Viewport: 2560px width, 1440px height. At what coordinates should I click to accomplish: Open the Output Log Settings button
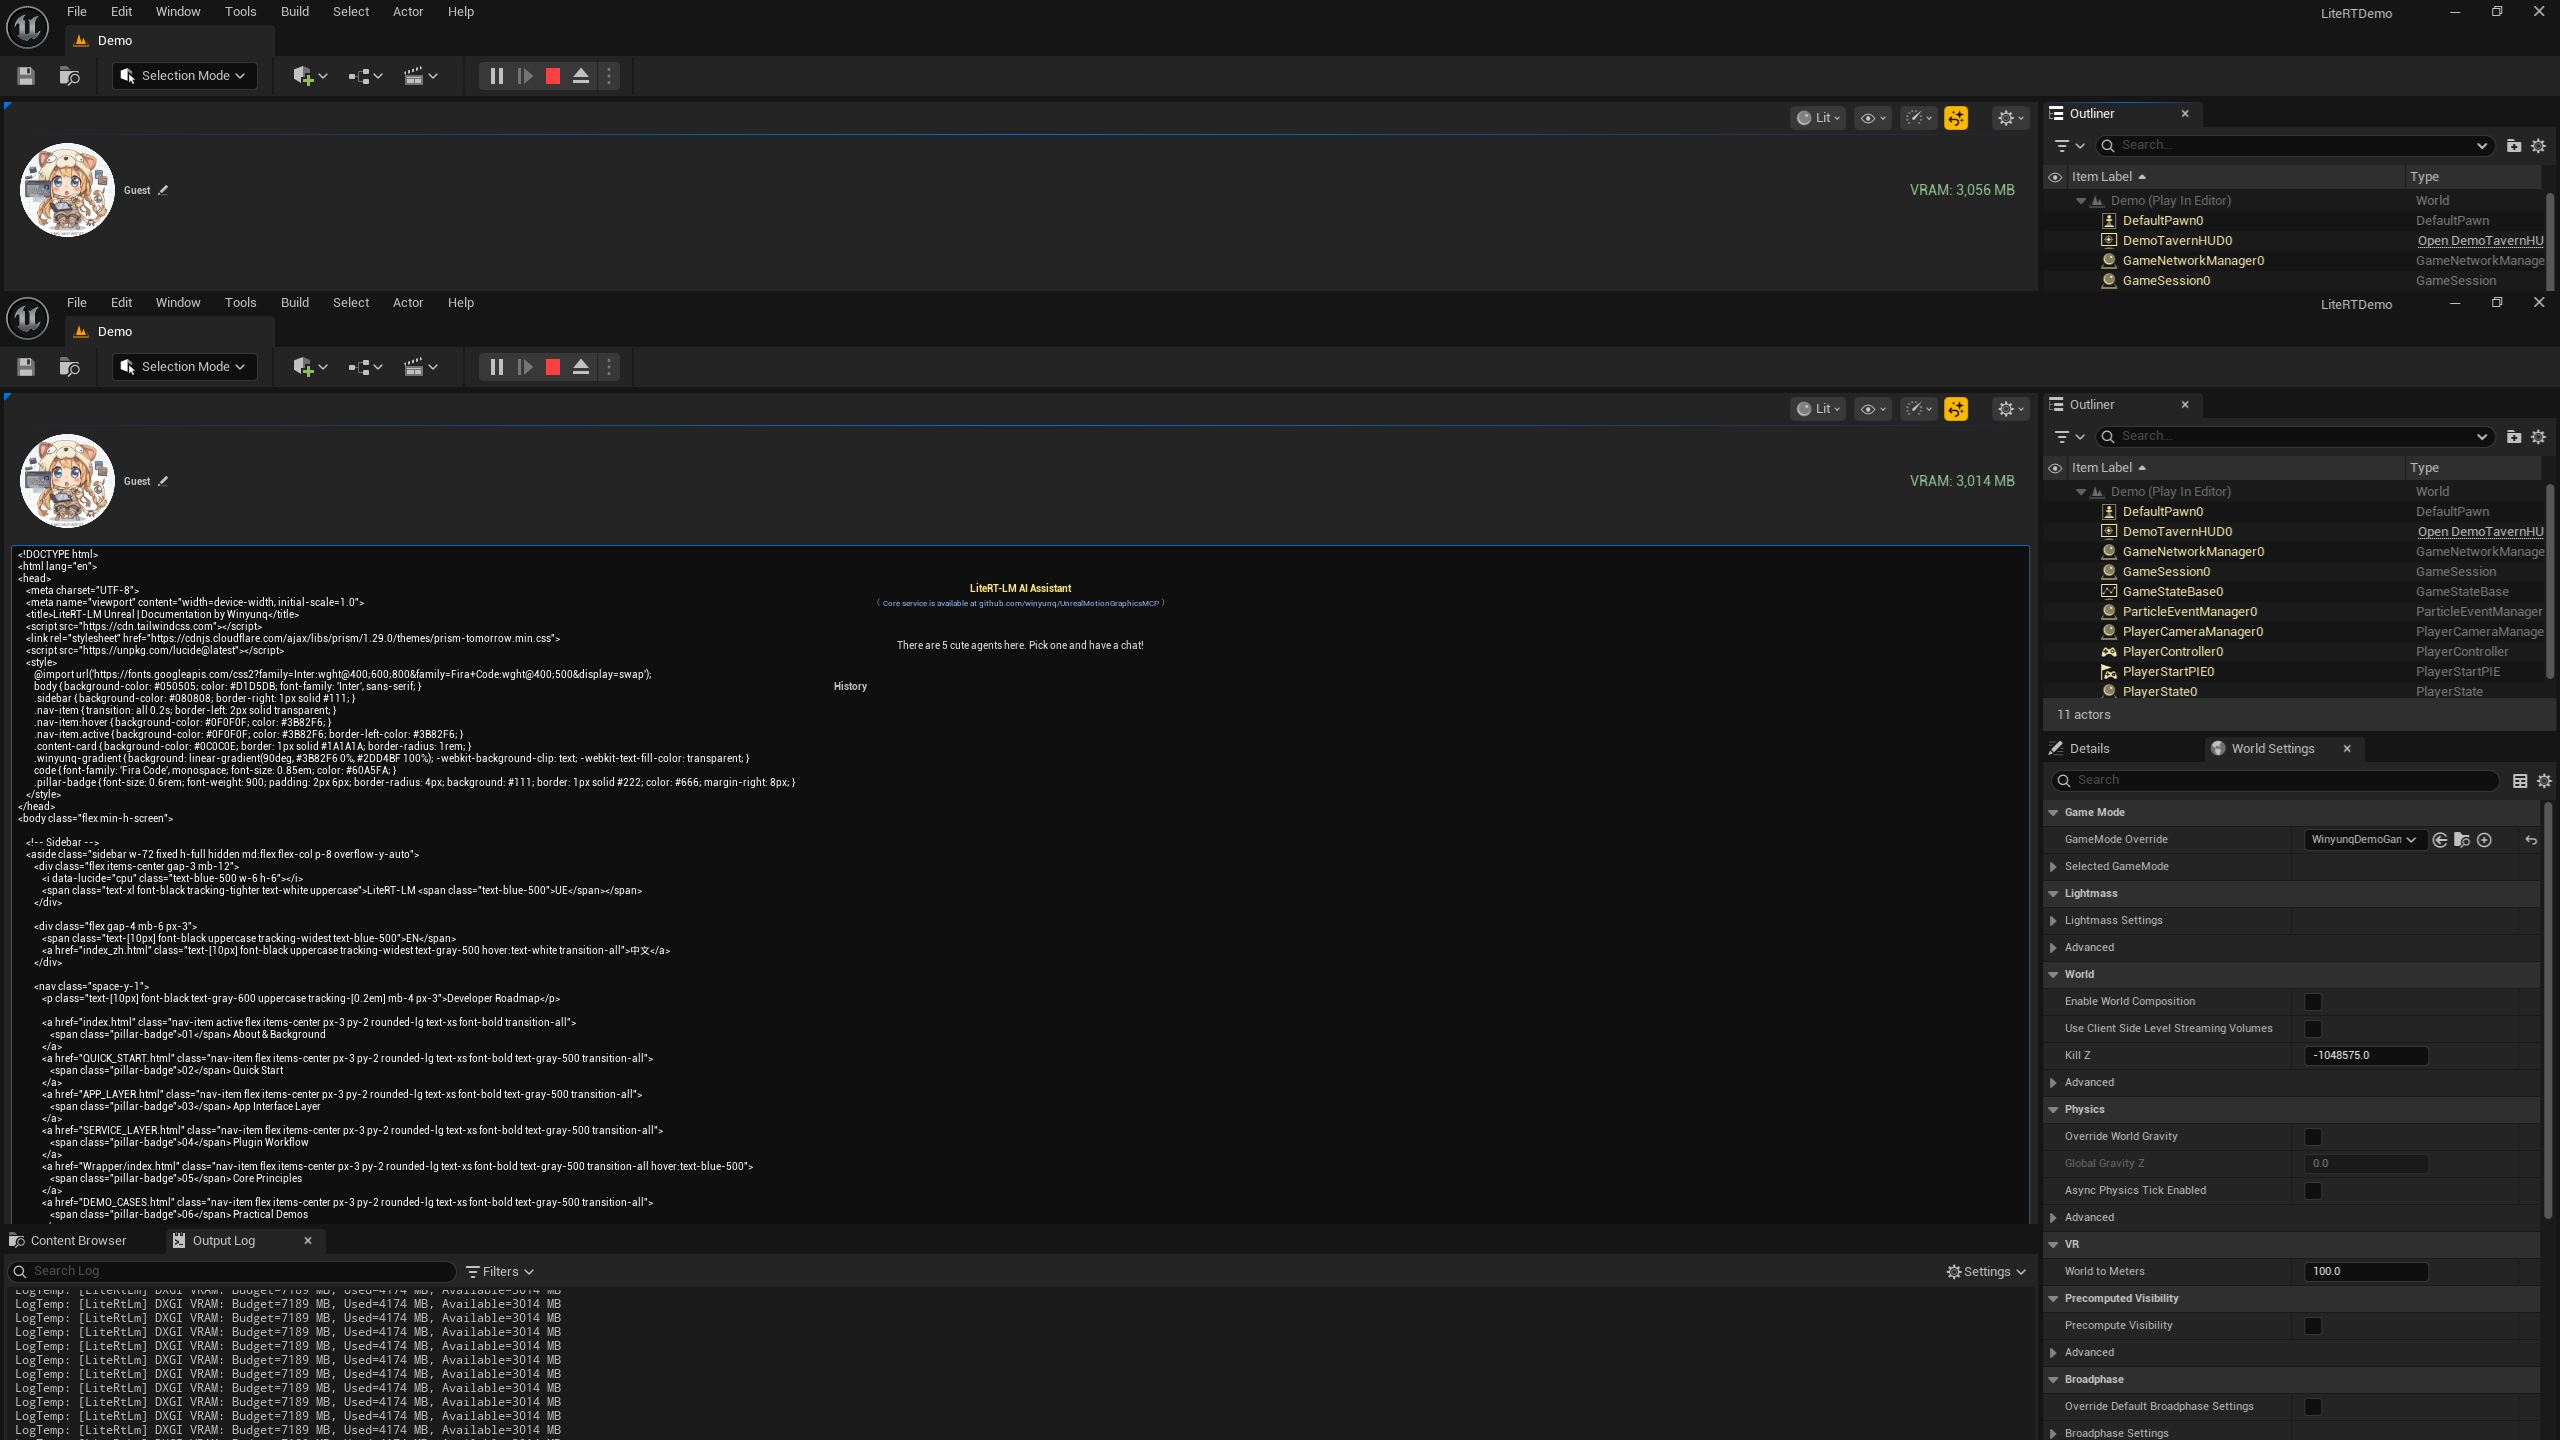(1986, 1272)
